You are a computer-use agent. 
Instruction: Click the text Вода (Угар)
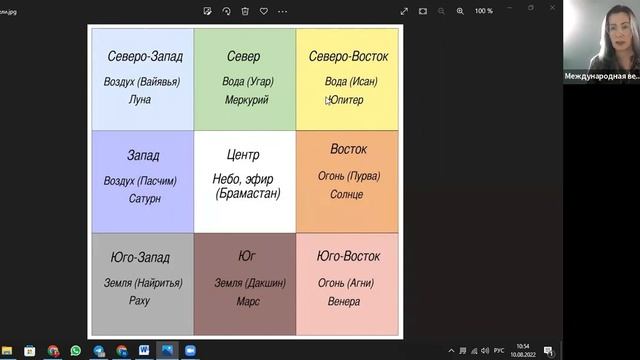click(248, 82)
